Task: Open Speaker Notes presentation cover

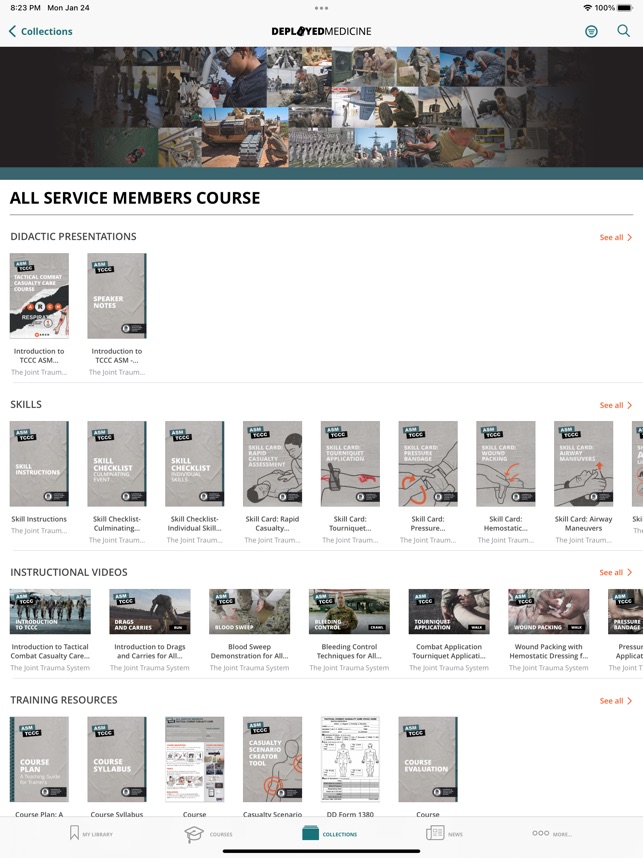Action: [x=117, y=295]
